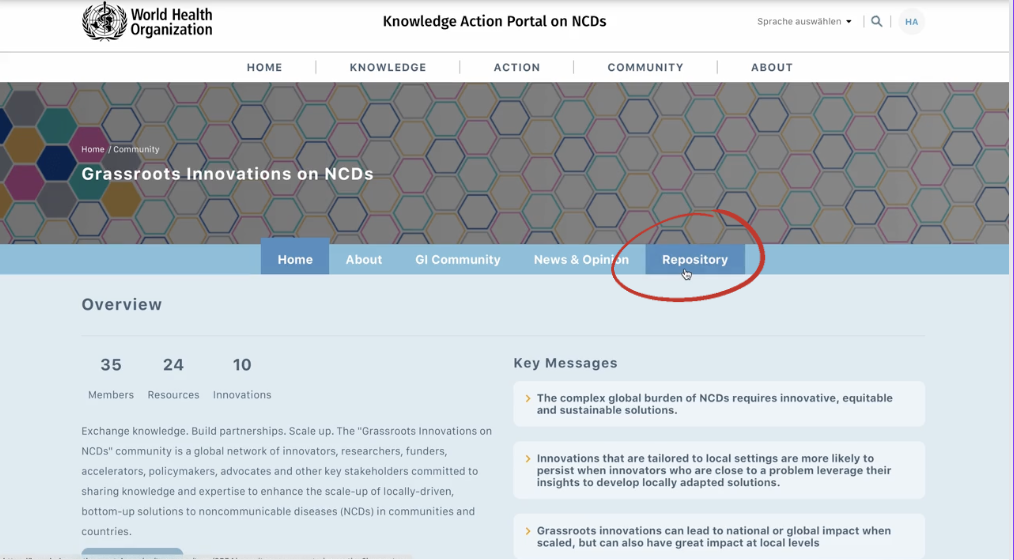Open the ACTION navigation menu
Image resolution: width=1014 pixels, height=560 pixels.
coord(517,67)
